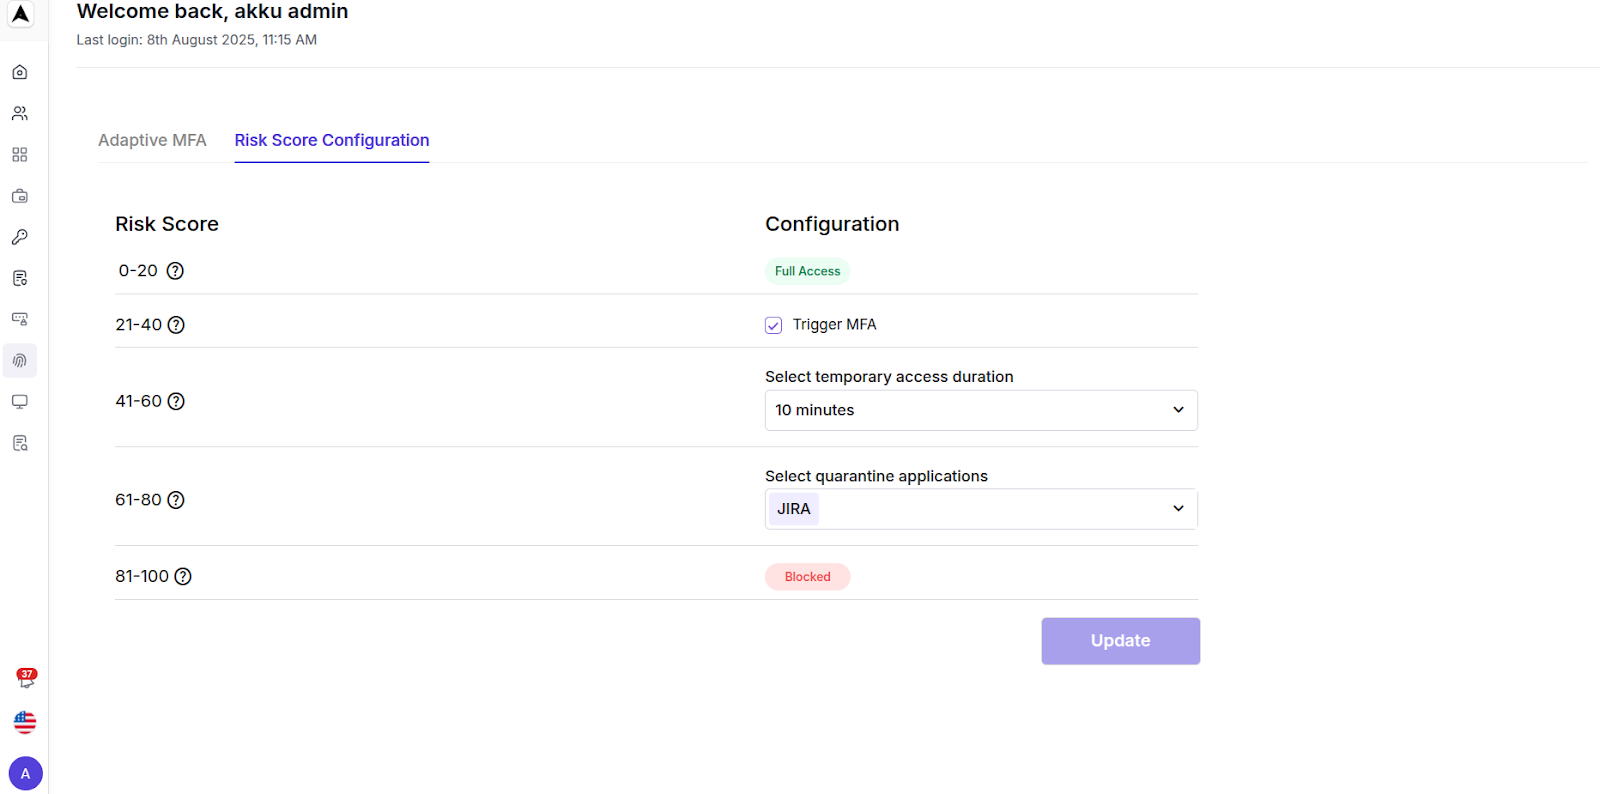Switch to the Adaptive MFA tab
Image resolution: width=1600 pixels, height=794 pixels.
click(x=152, y=140)
